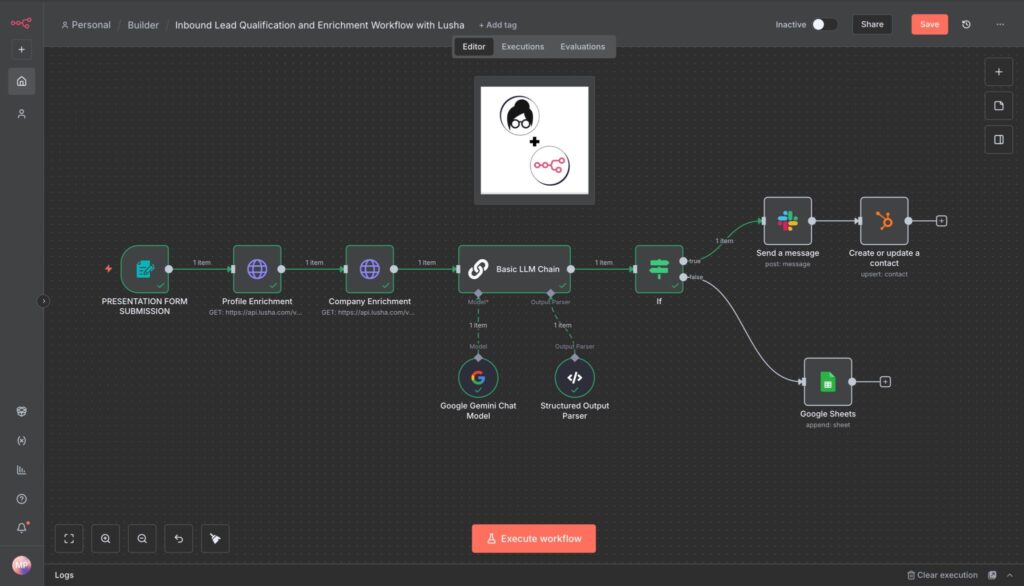Zoom in on the canvas
Viewport: 1024px width, 586px height.
(105, 538)
